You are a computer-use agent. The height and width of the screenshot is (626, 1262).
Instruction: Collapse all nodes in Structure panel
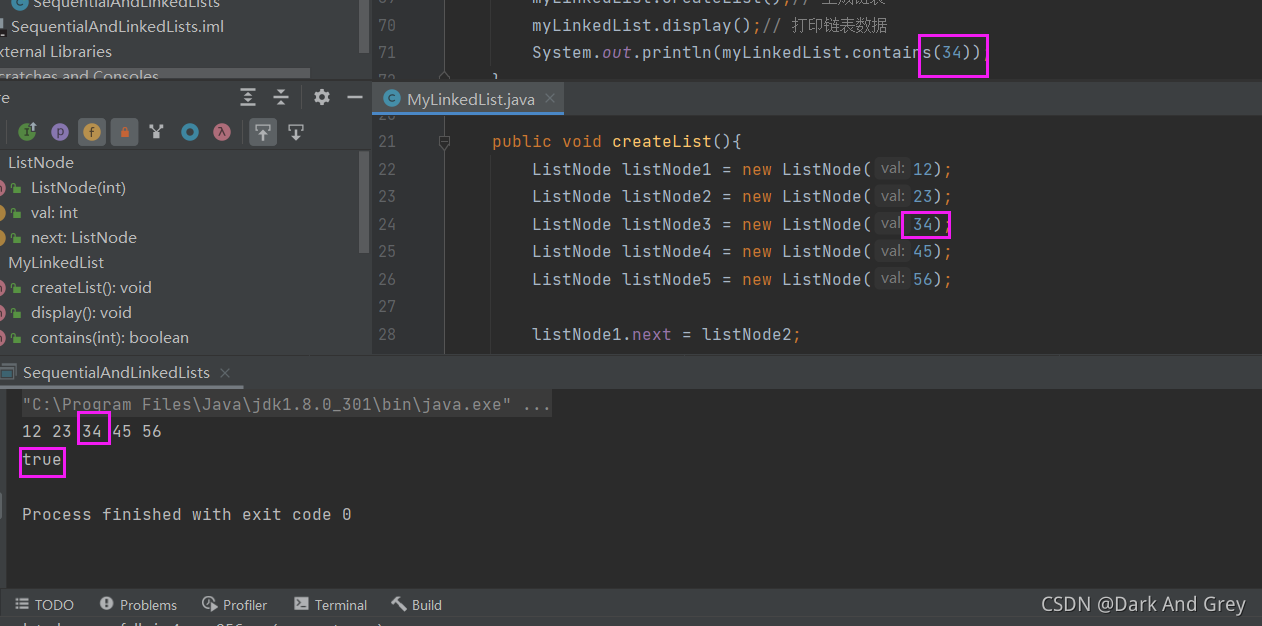(x=281, y=97)
